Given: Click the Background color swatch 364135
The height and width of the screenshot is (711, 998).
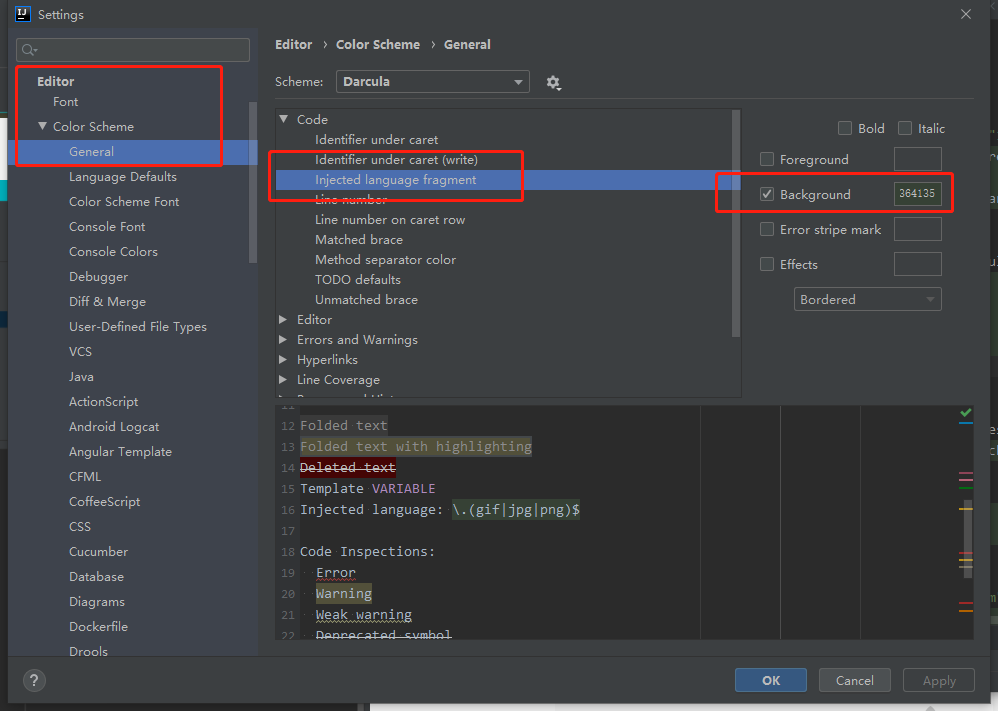Looking at the screenshot, I should (x=917, y=194).
